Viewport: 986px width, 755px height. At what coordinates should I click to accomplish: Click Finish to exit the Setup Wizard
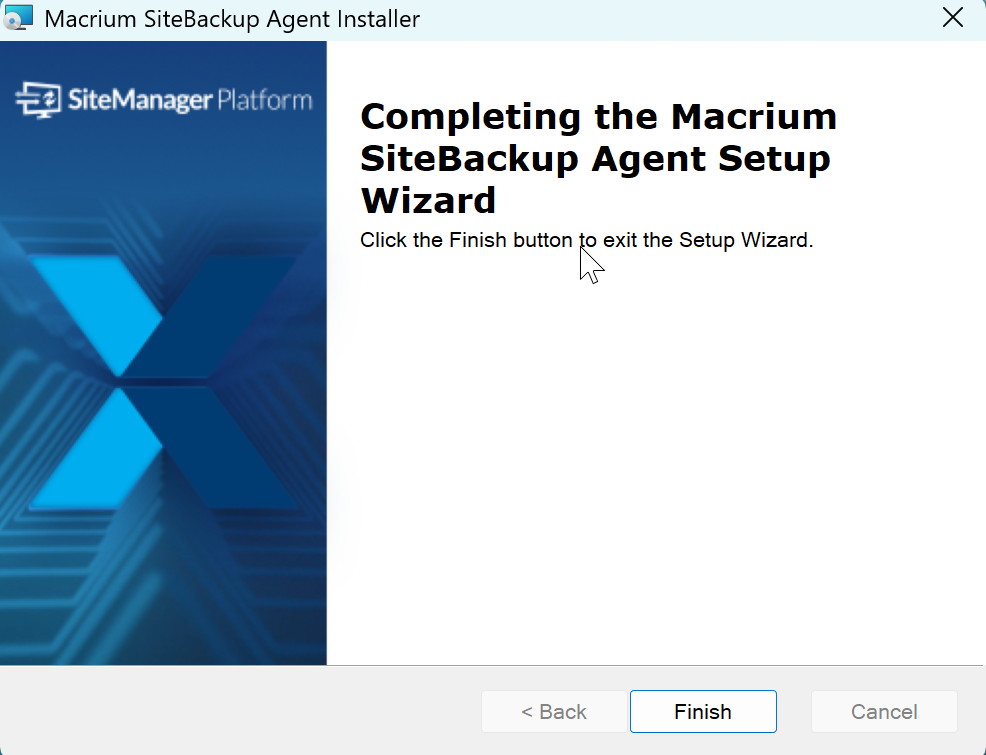[x=703, y=712]
